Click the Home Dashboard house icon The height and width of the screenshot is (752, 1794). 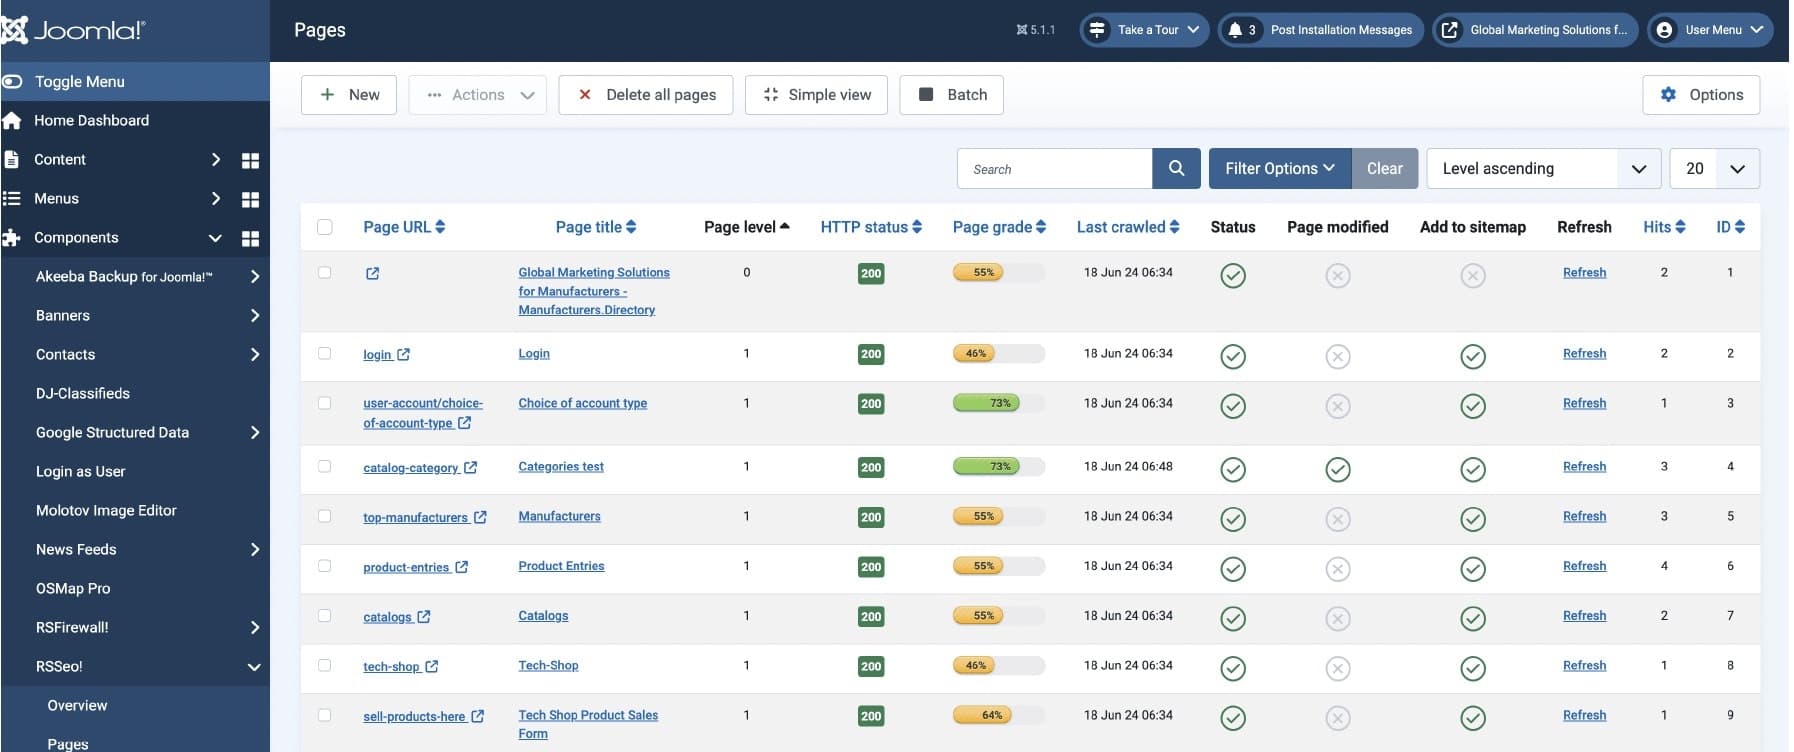tap(12, 120)
